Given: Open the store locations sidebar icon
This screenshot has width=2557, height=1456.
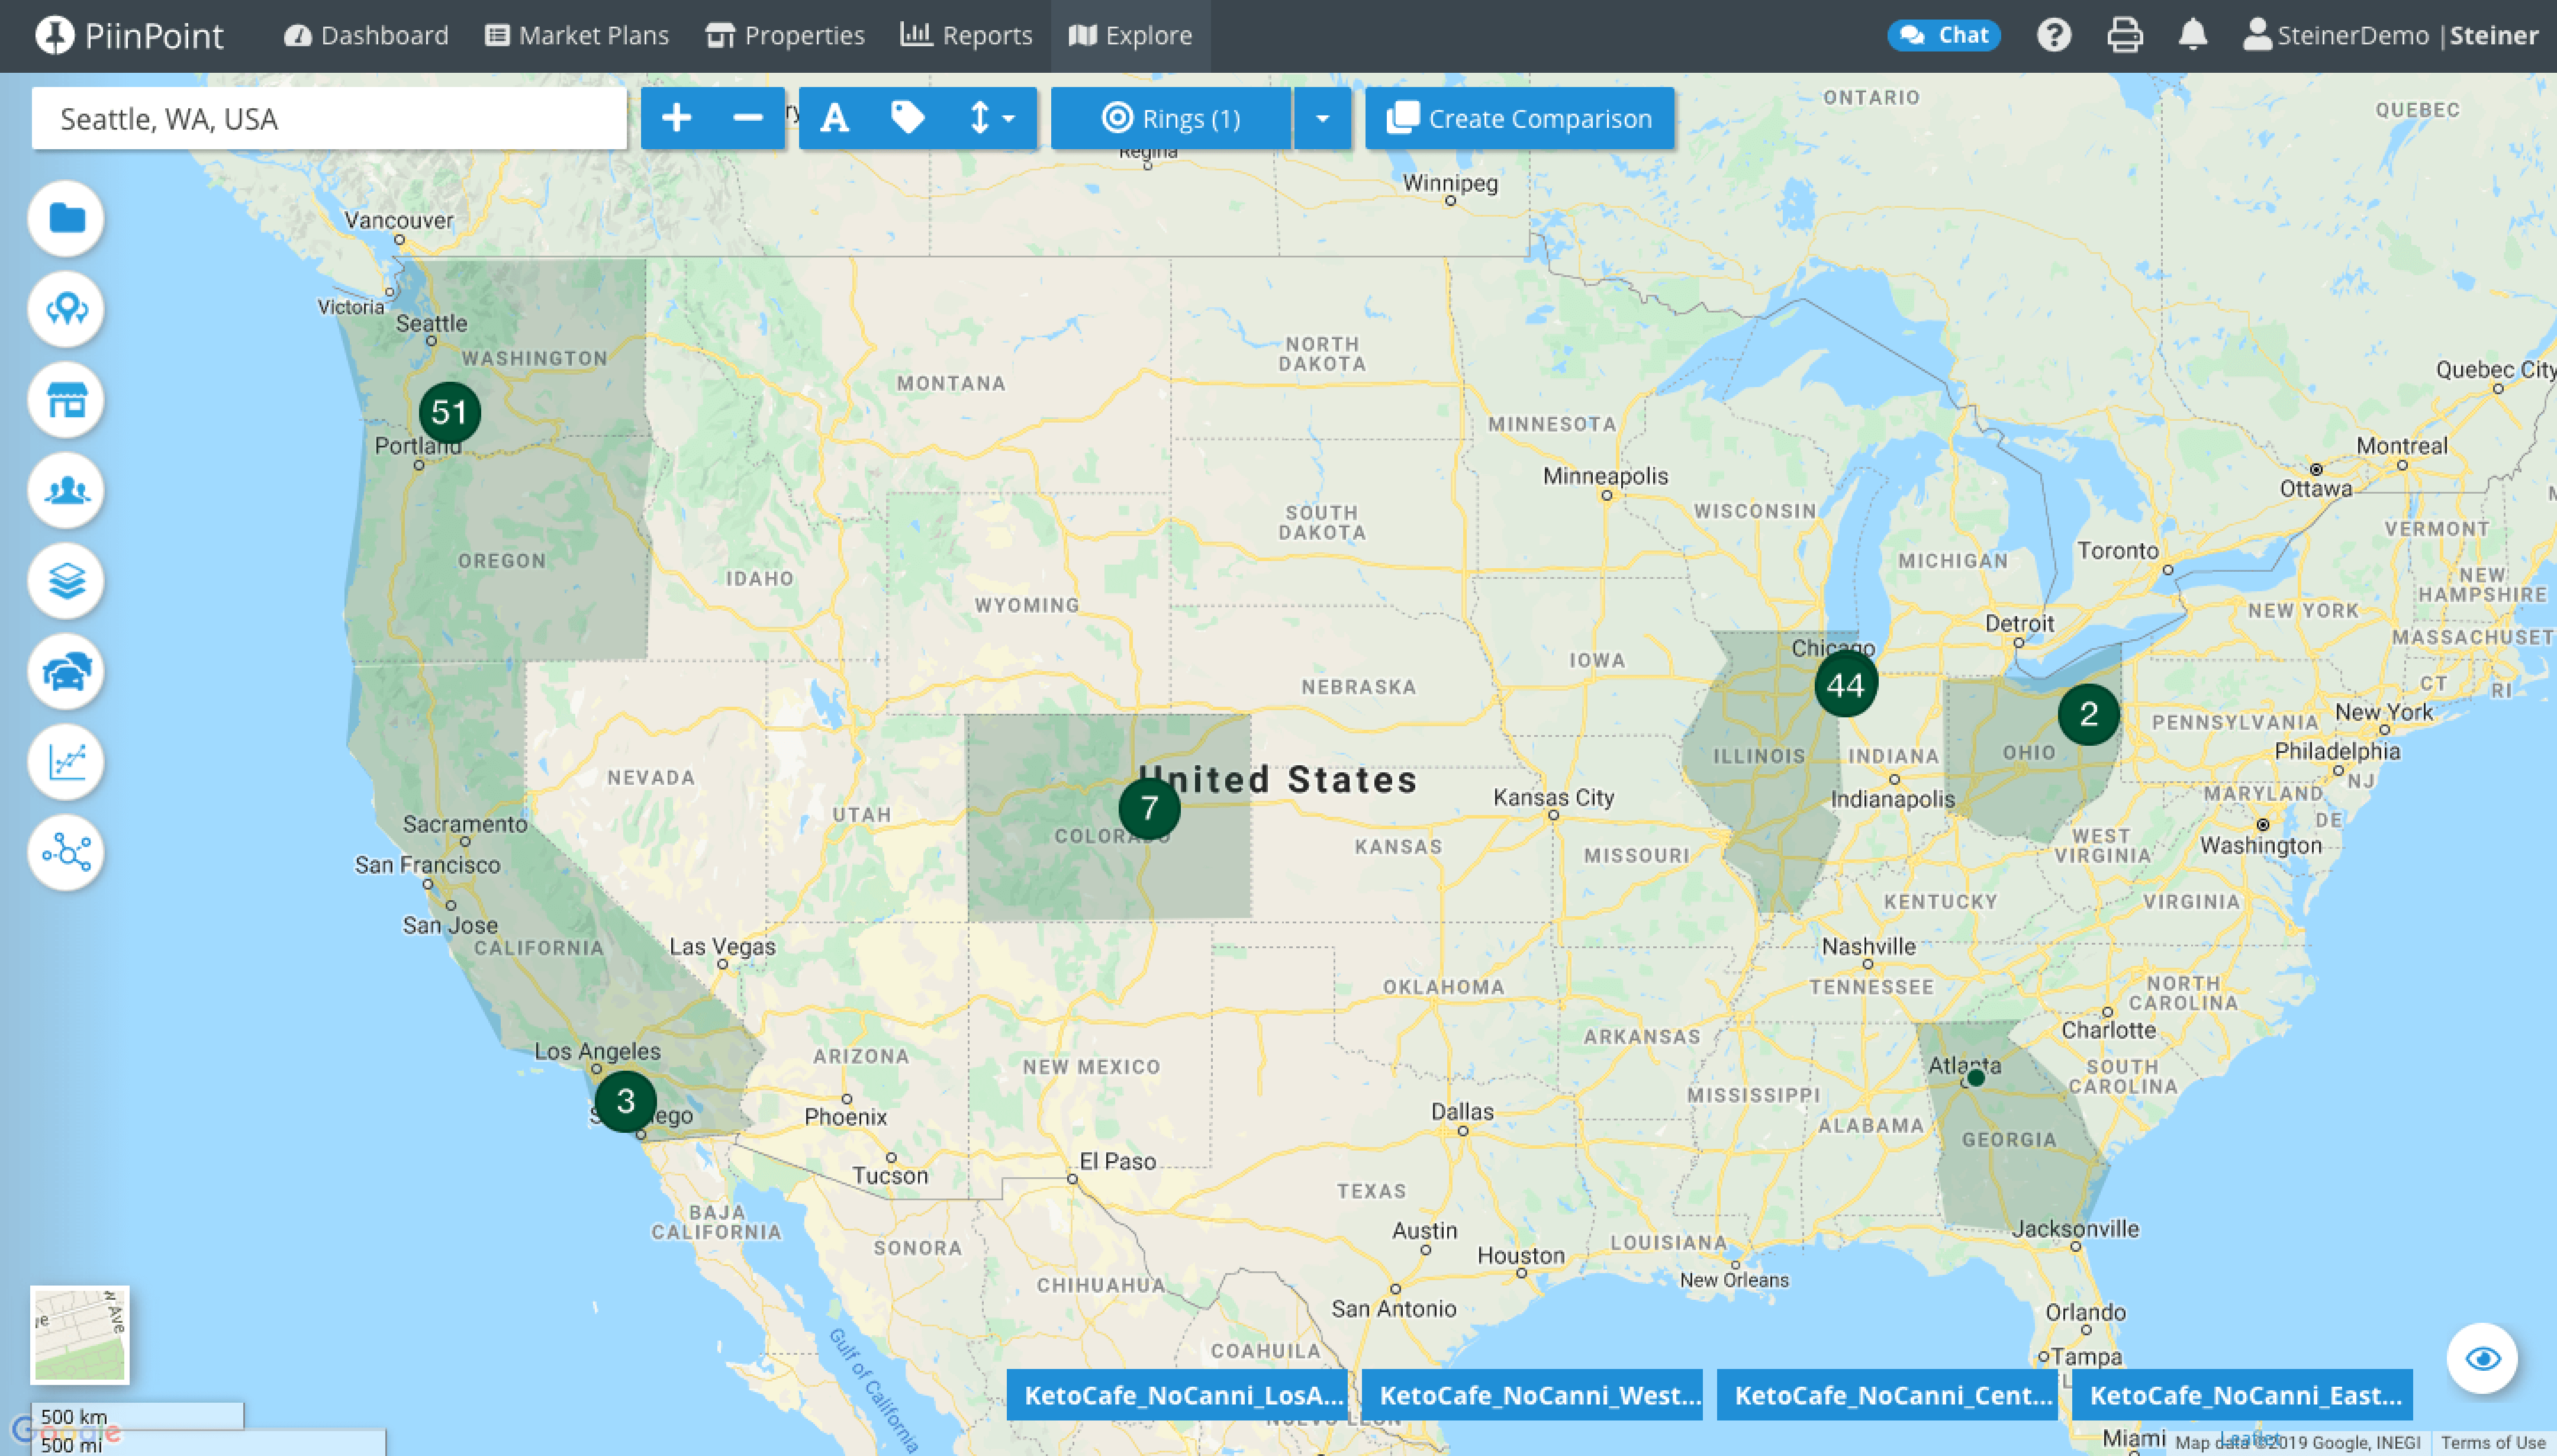Looking at the screenshot, I should (66, 400).
